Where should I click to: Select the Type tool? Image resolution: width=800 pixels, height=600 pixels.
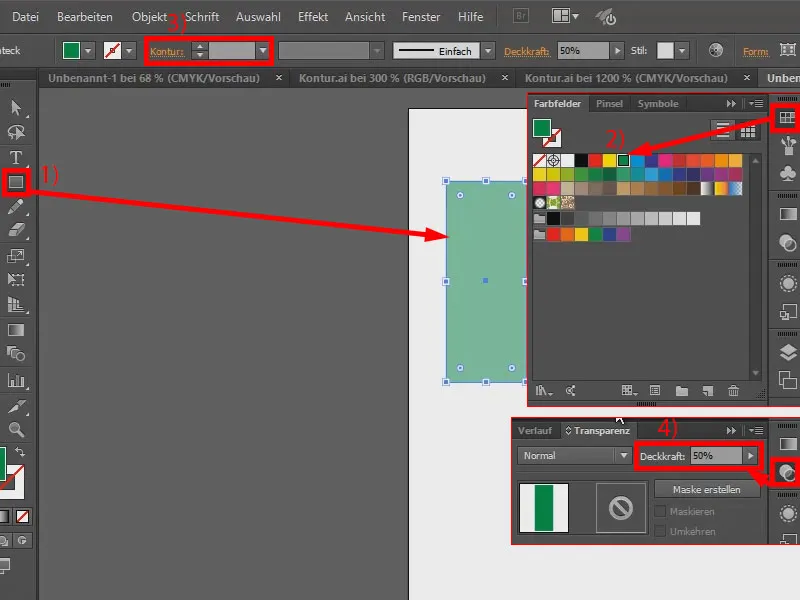click(x=16, y=157)
